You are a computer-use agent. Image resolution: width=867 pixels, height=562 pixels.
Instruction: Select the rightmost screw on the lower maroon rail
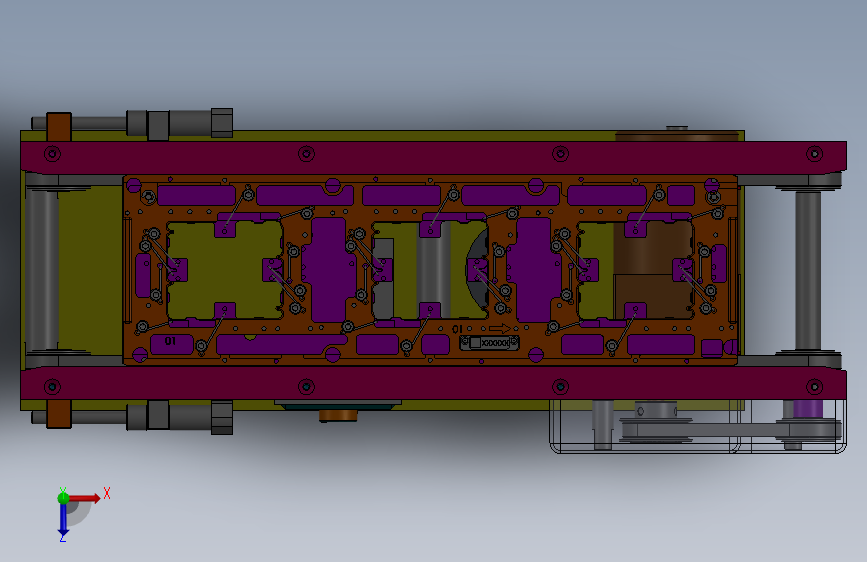click(814, 386)
